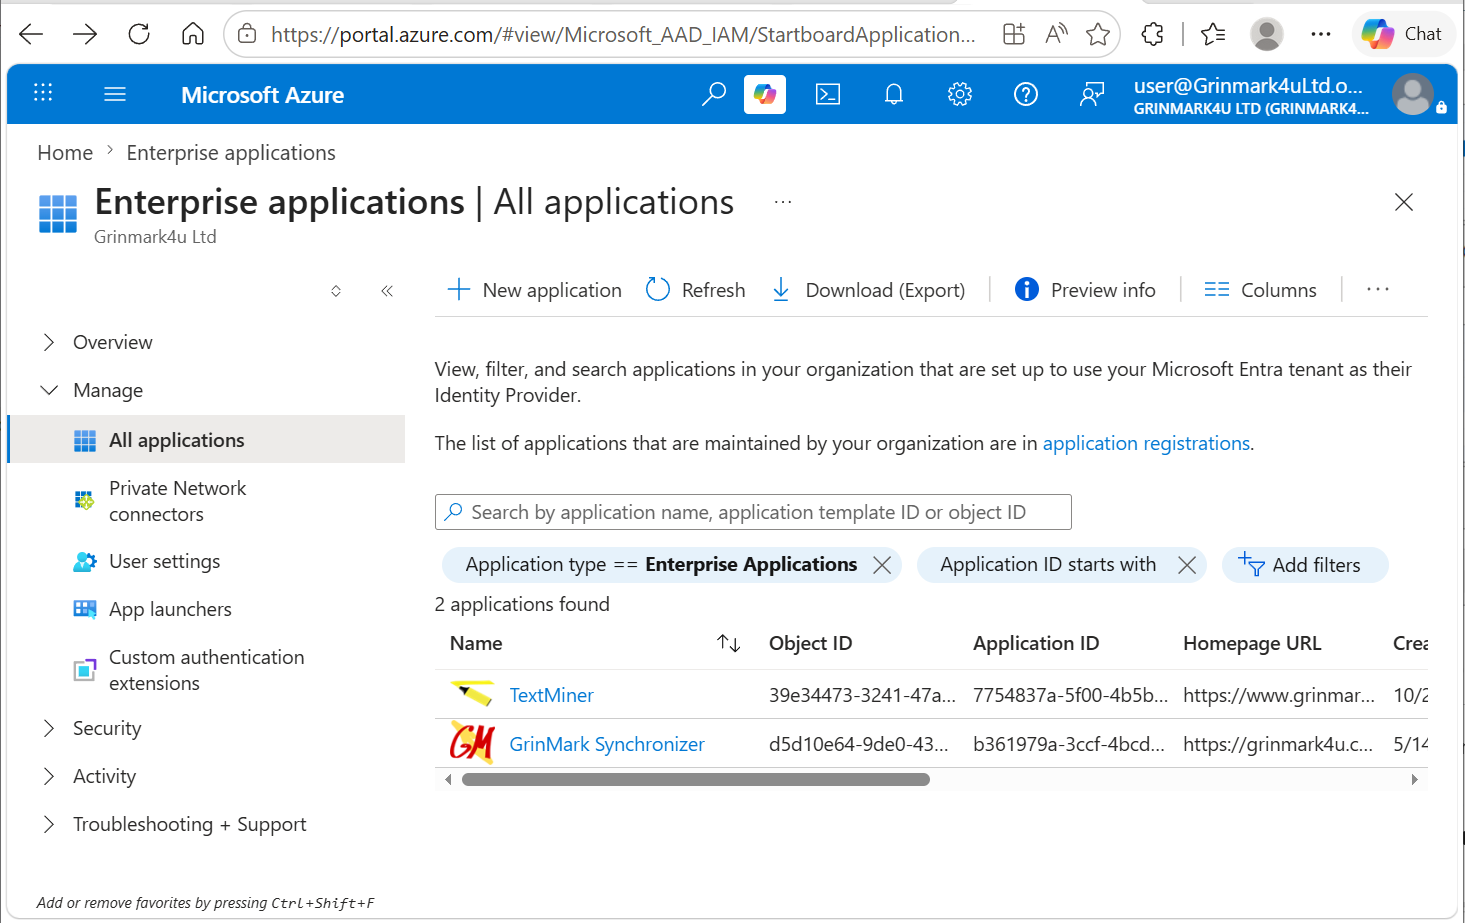Click the browser refresh button
This screenshot has width=1465, height=923.
139,34
